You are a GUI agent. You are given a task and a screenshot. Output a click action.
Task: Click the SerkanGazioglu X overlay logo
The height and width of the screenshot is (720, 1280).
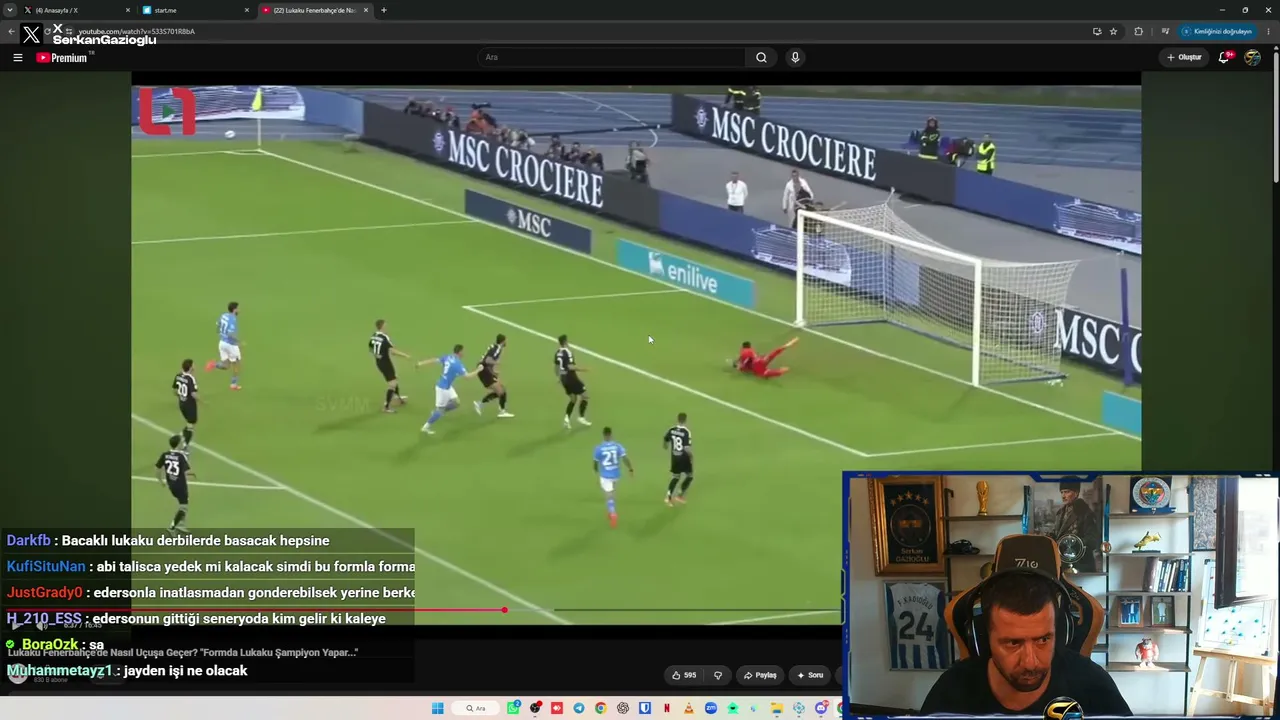click(32, 35)
